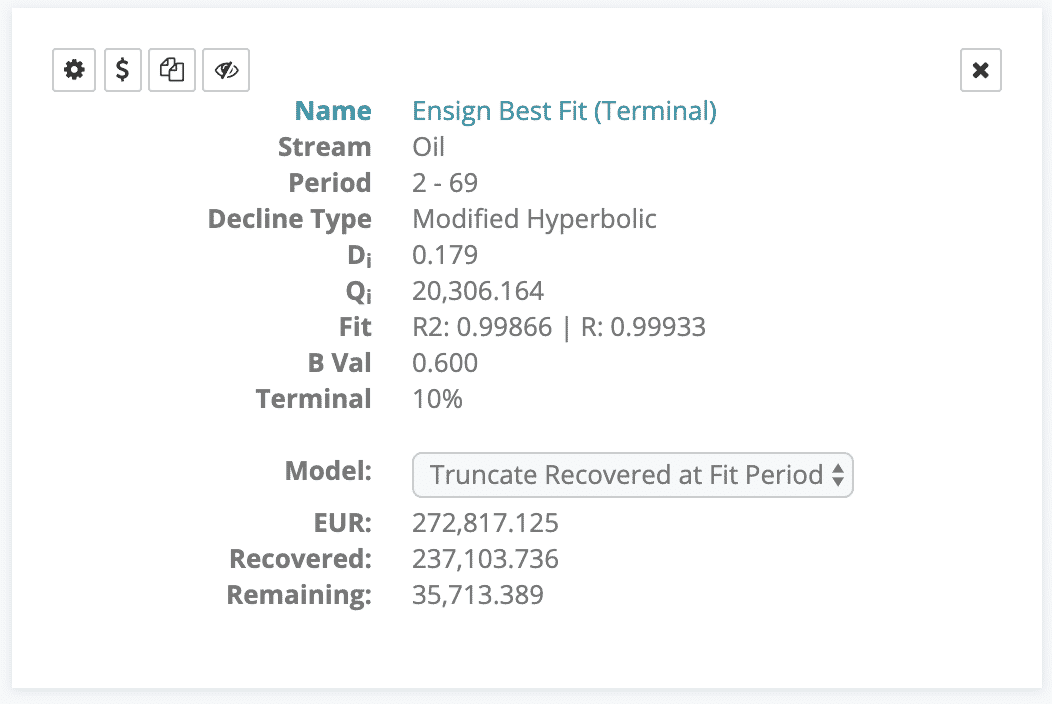The height and width of the screenshot is (704, 1052).
Task: Close the fit details panel
Action: (x=980, y=70)
